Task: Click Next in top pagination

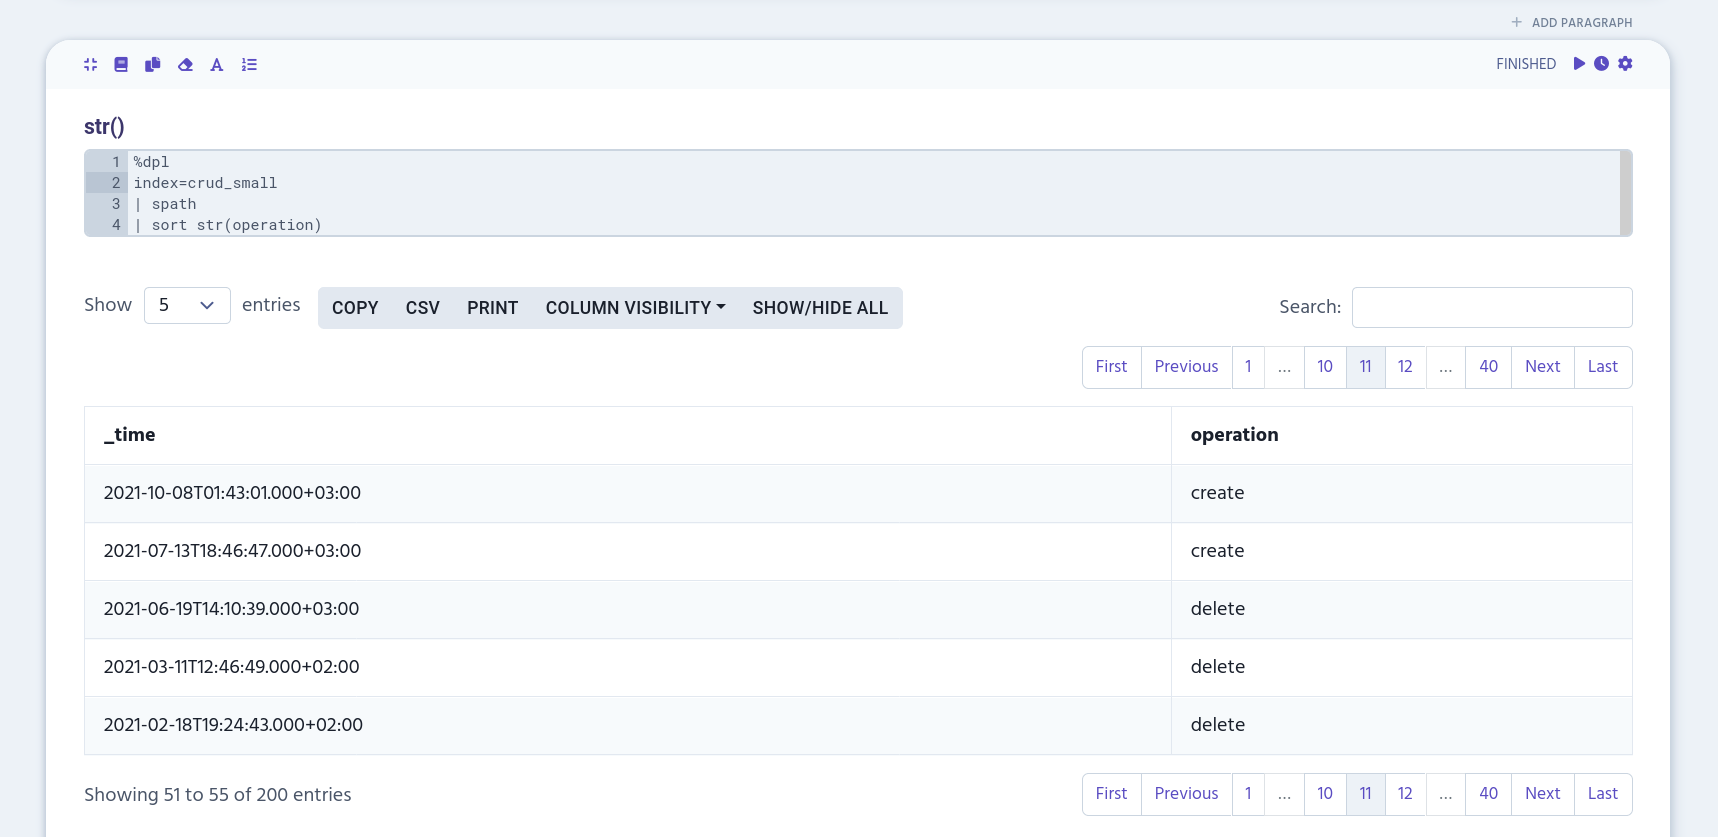Action: click(1543, 367)
